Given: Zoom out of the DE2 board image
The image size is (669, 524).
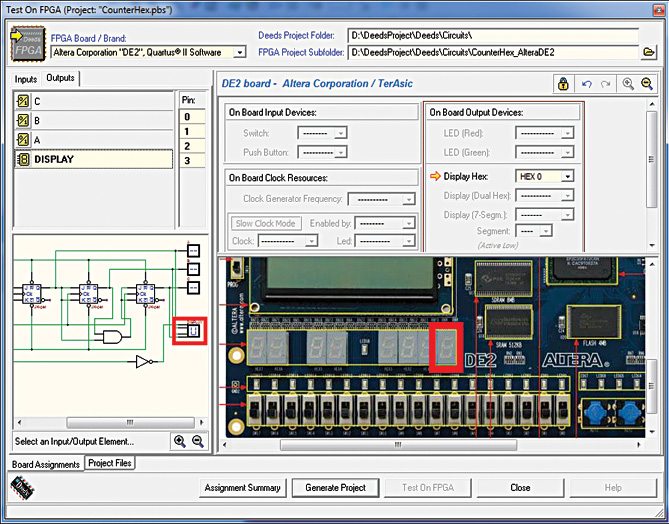Looking at the screenshot, I should click(647, 84).
